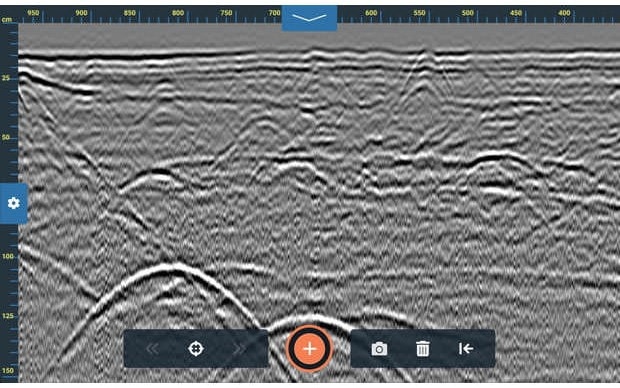Select the 900 distance ruler label

pos(81,13)
